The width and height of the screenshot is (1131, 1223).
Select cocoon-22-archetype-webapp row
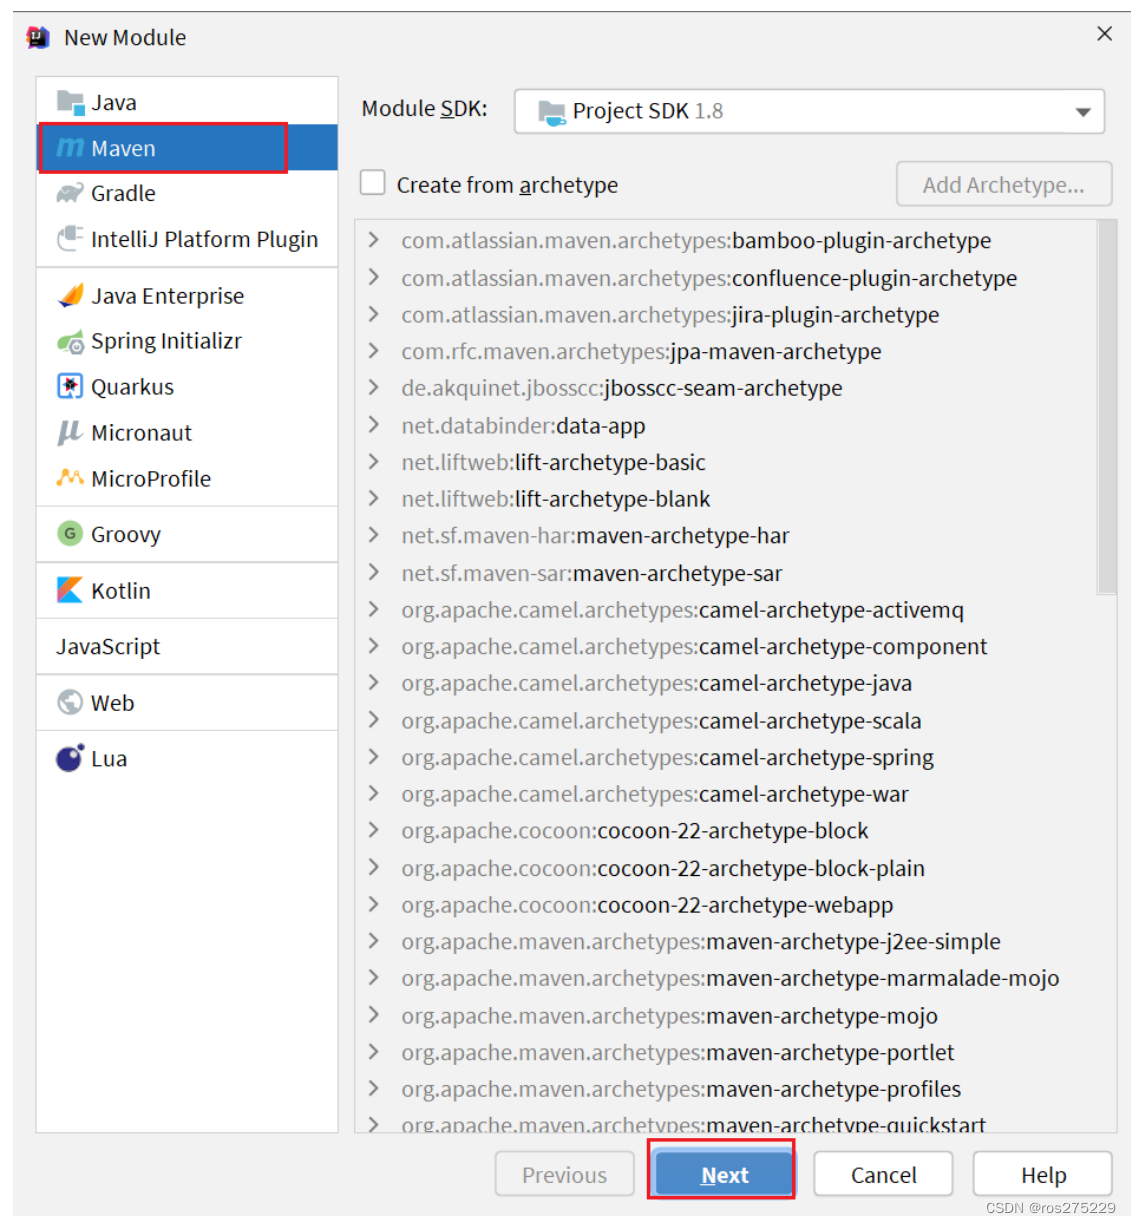click(x=726, y=905)
